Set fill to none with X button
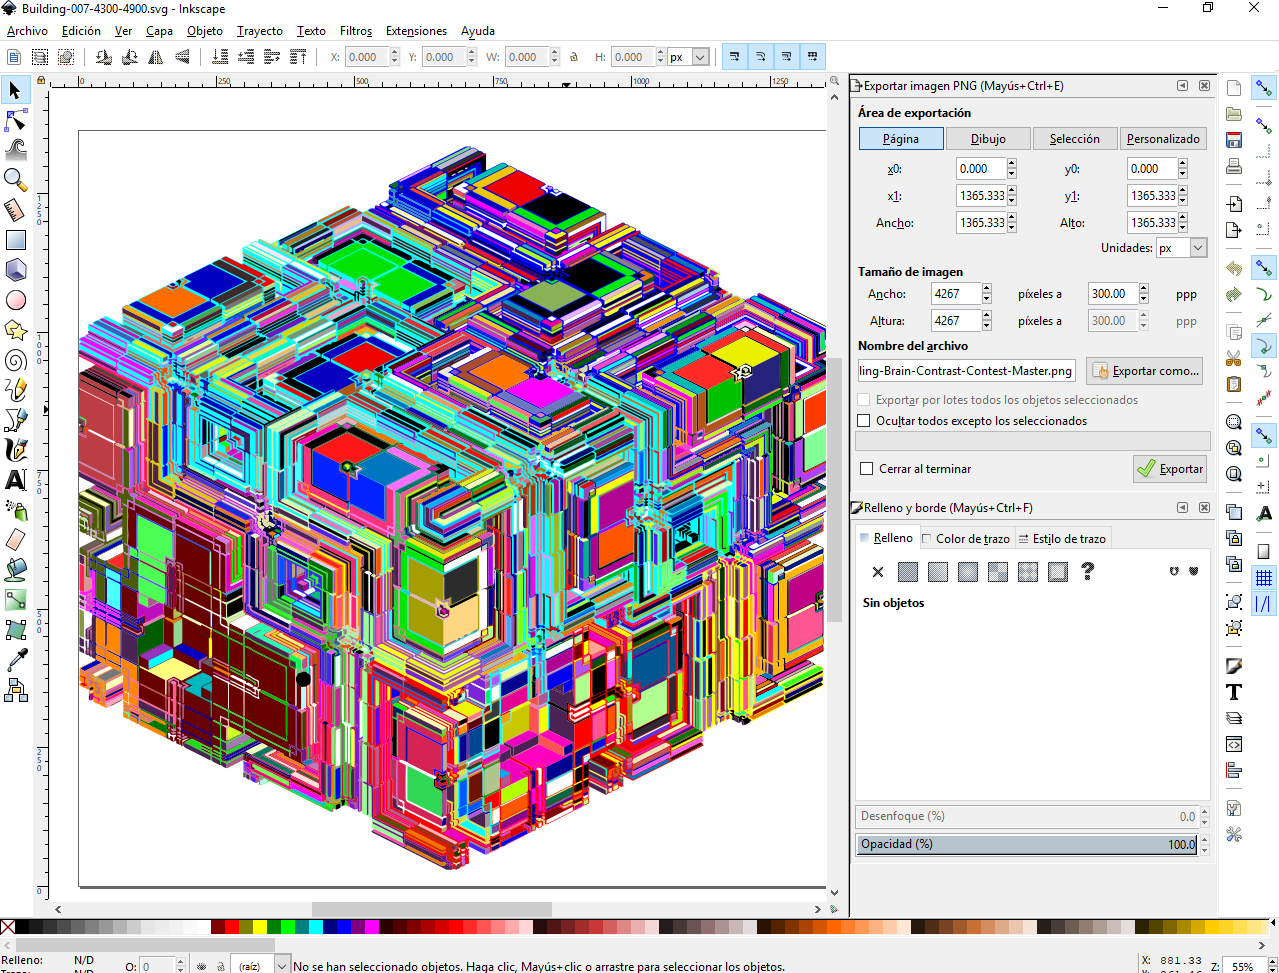Image resolution: width=1279 pixels, height=973 pixels. (878, 572)
